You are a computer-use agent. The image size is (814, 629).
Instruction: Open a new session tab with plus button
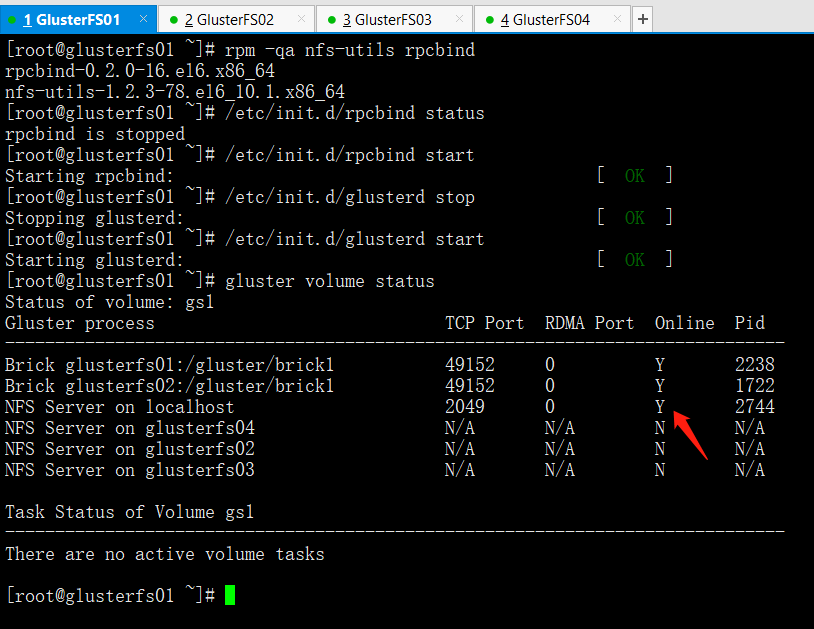coord(643,20)
